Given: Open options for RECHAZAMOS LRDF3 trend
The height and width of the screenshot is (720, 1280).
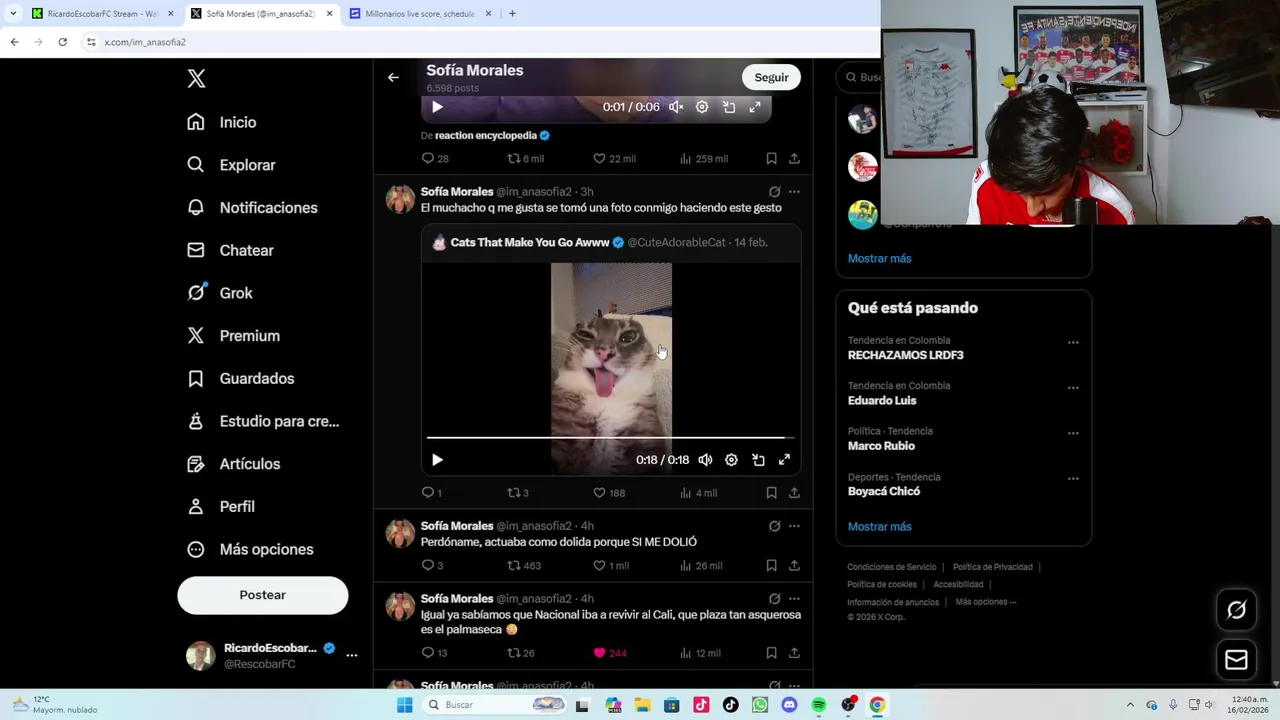Looking at the screenshot, I should (x=1073, y=343).
